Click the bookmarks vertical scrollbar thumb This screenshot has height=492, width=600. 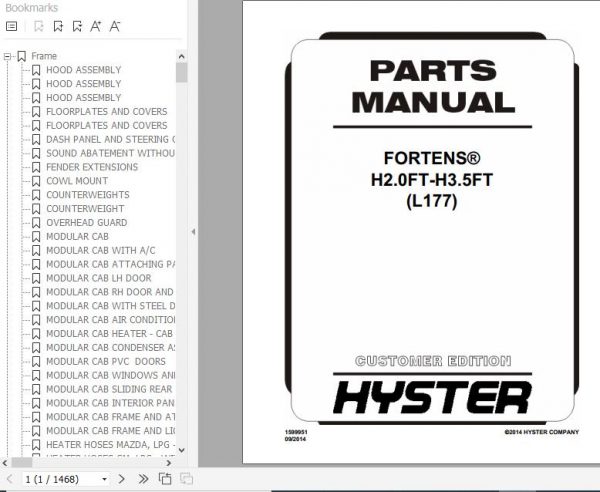pyautogui.click(x=181, y=73)
